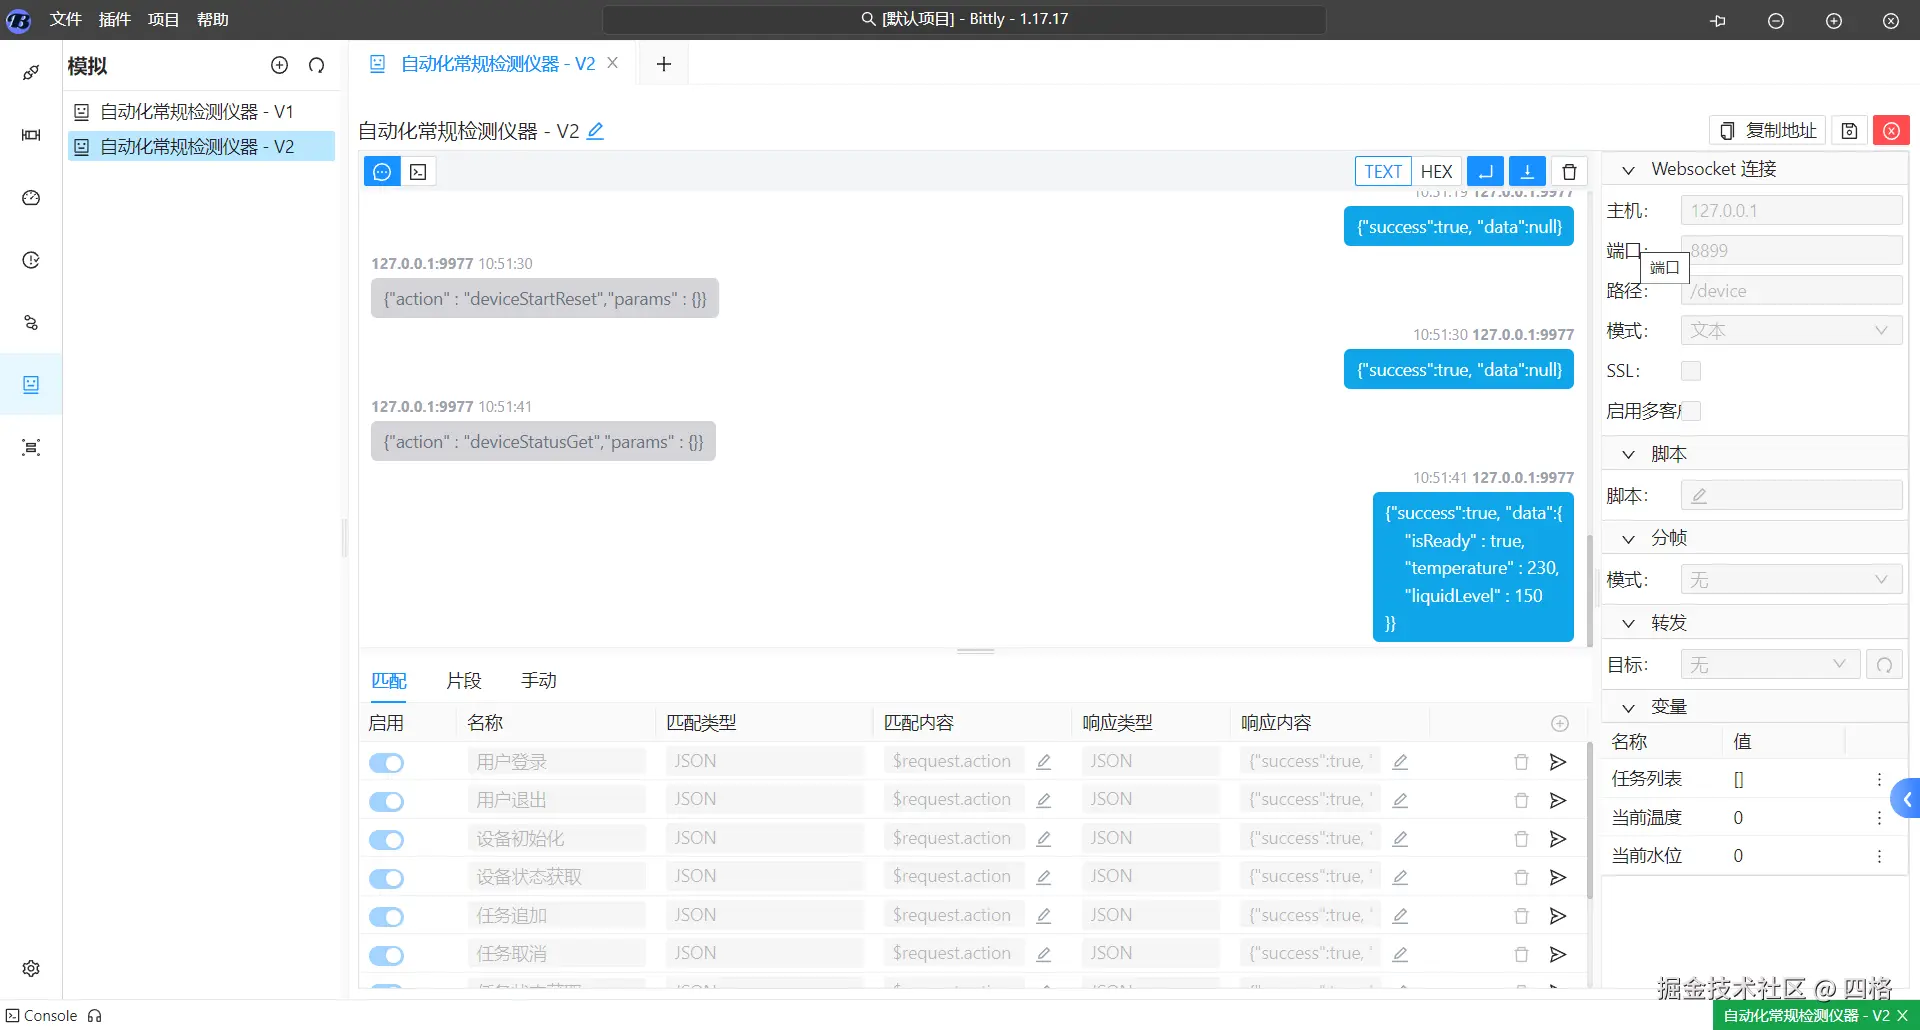This screenshot has height=1030, width=1920.
Task: Switch to terminal log view
Action: (418, 172)
